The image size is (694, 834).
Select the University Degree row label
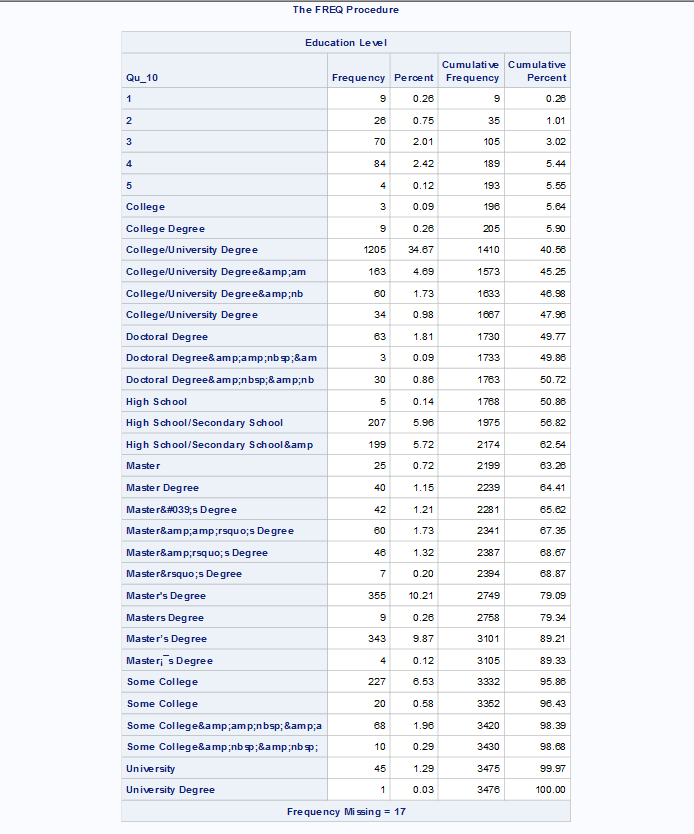(170, 790)
